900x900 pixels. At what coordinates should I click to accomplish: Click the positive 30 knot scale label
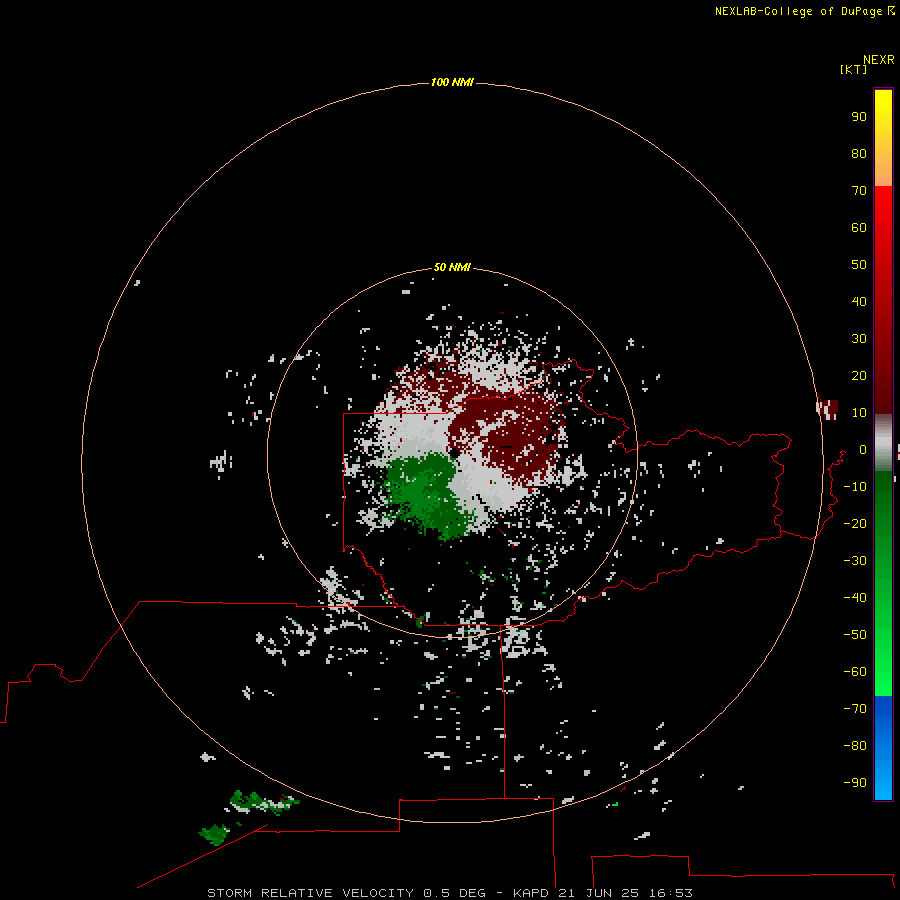click(859, 339)
